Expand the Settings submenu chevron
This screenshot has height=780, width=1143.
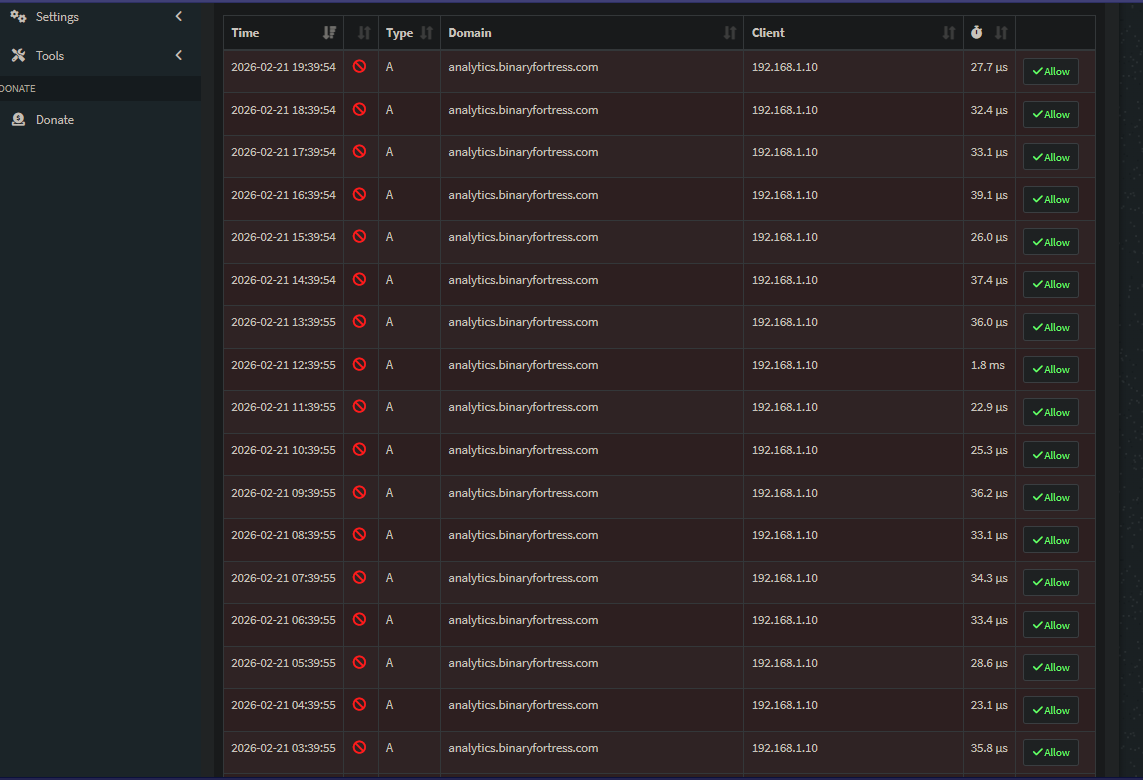click(x=179, y=16)
